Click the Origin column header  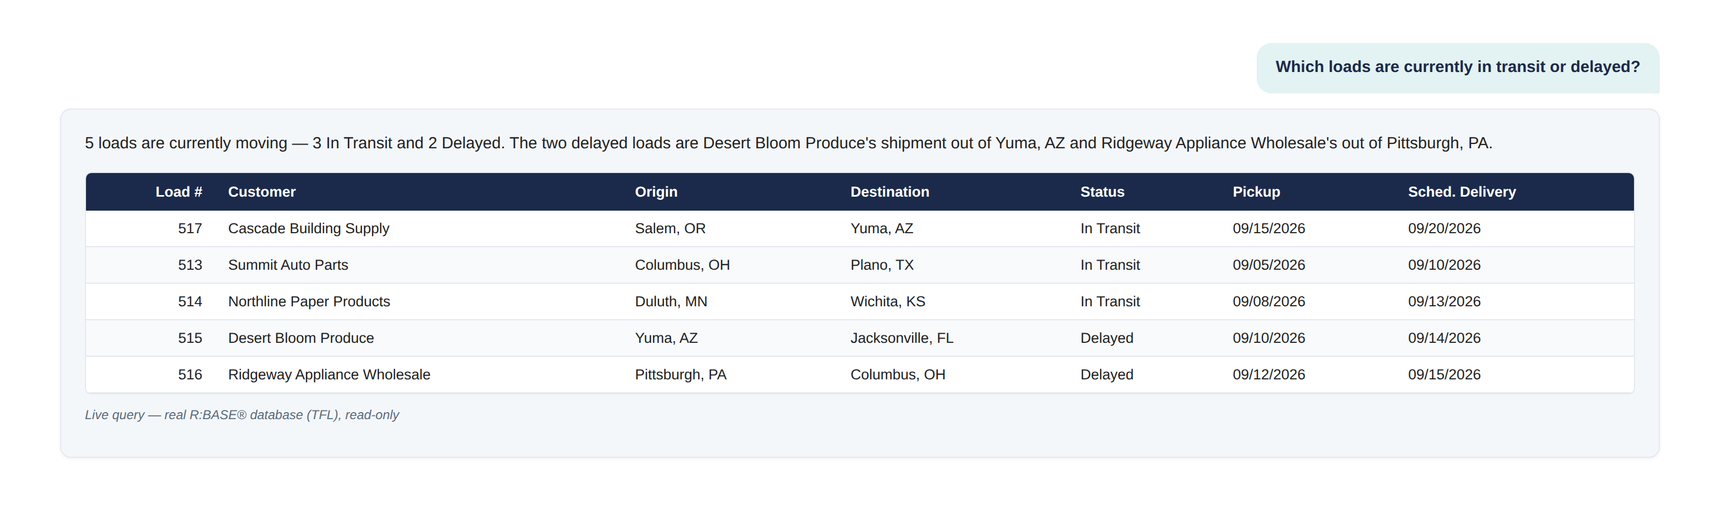656,192
